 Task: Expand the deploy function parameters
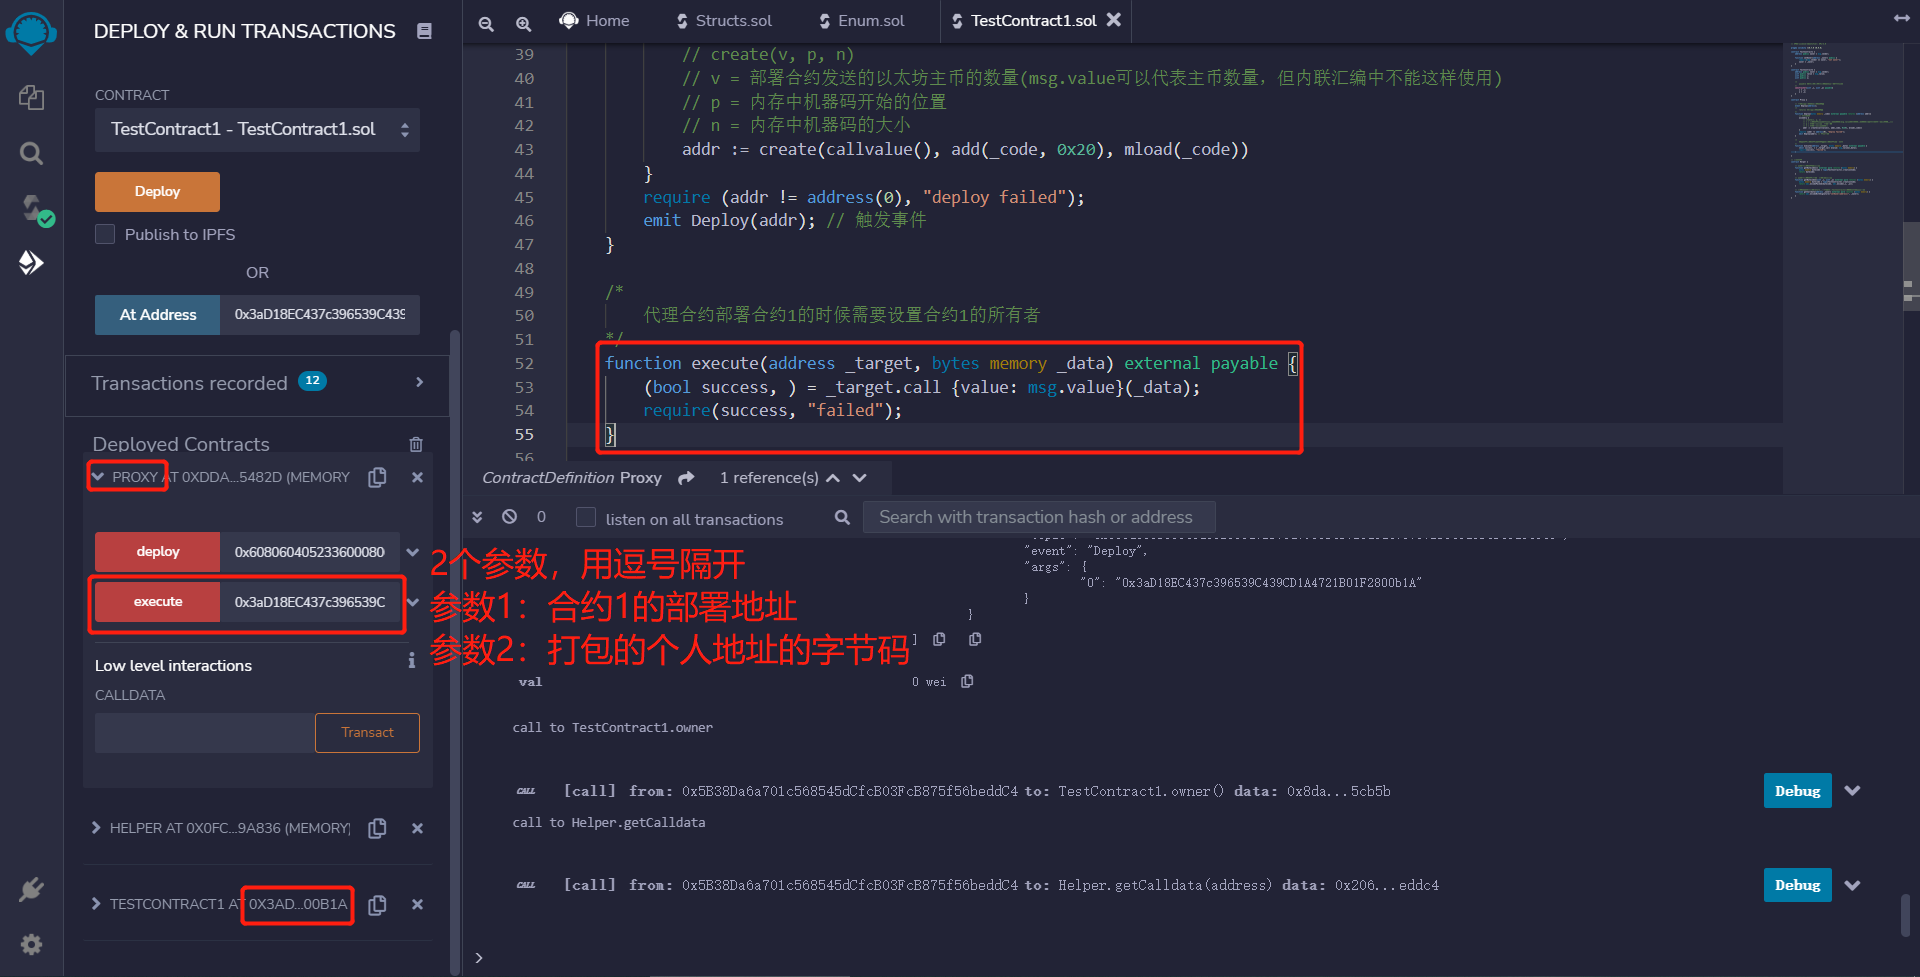[x=412, y=552]
